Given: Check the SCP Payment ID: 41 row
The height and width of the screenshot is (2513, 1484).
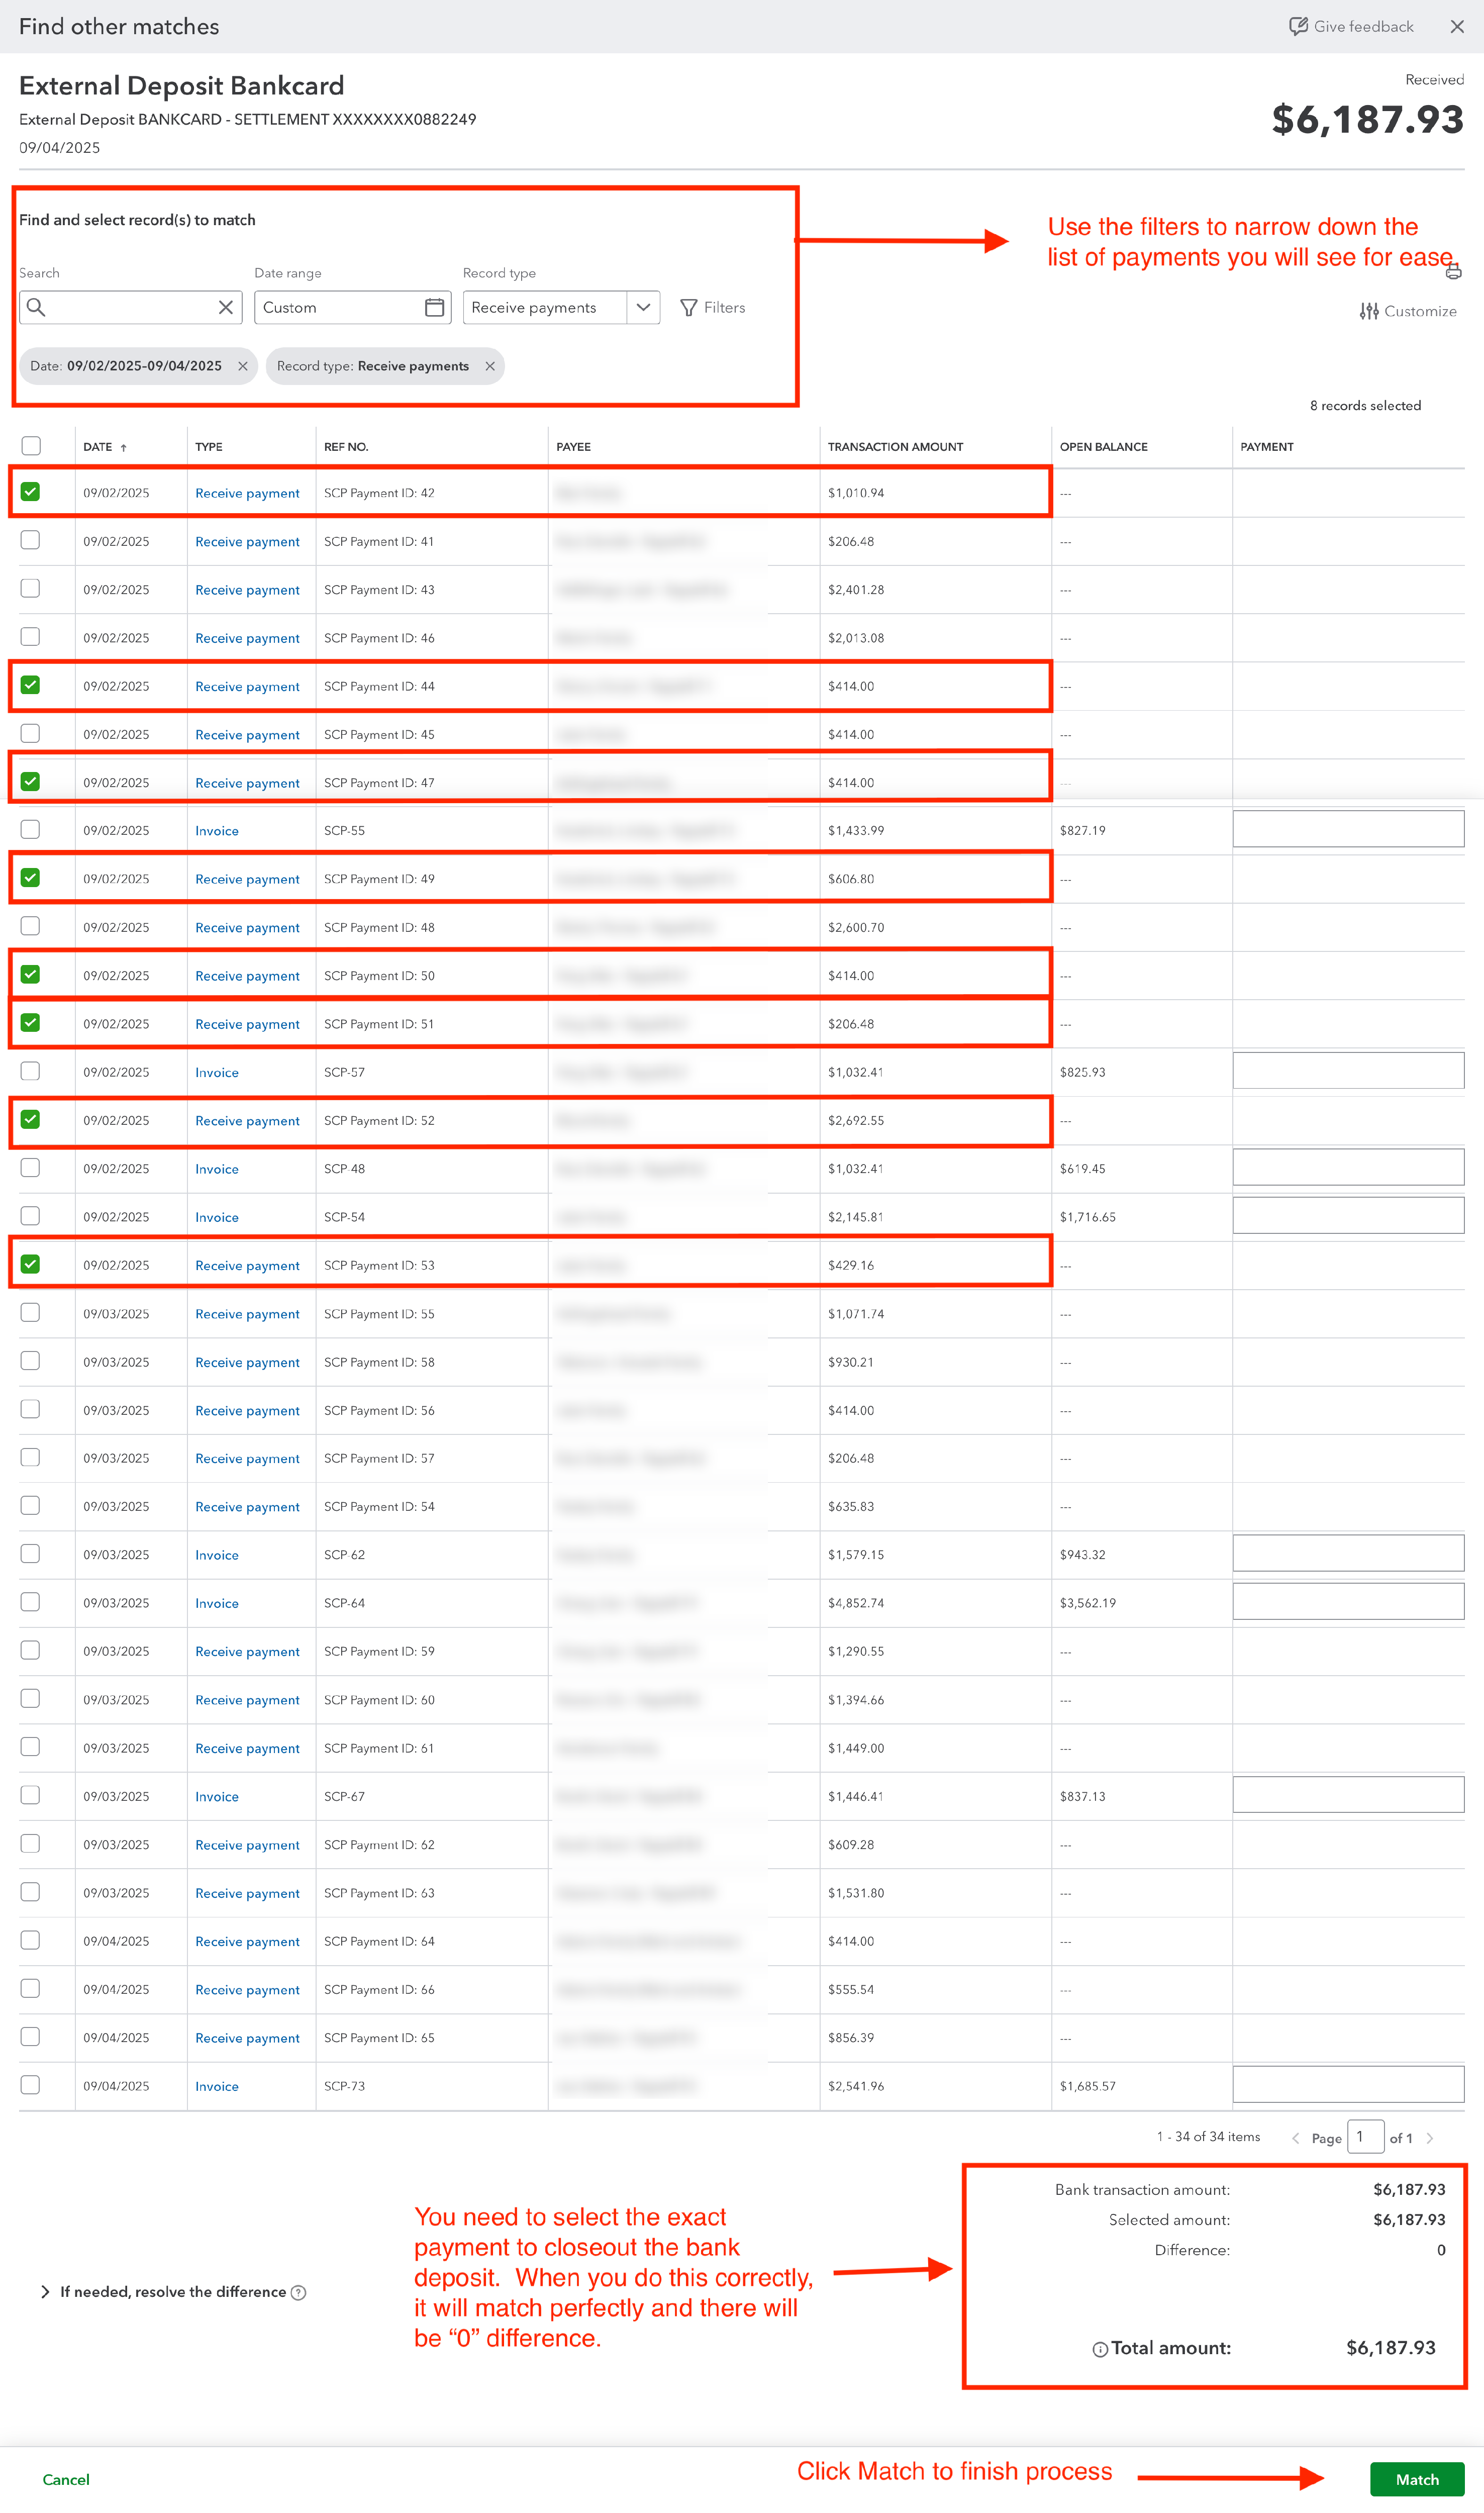Looking at the screenshot, I should coord(31,540).
